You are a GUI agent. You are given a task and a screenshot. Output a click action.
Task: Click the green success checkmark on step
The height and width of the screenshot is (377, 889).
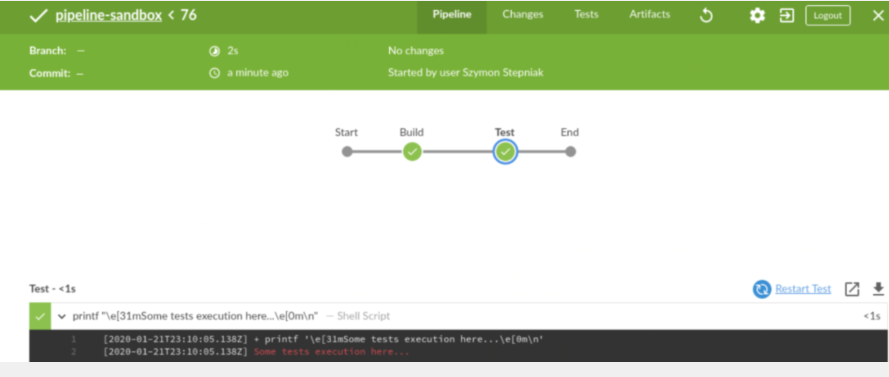pyautogui.click(x=40, y=316)
